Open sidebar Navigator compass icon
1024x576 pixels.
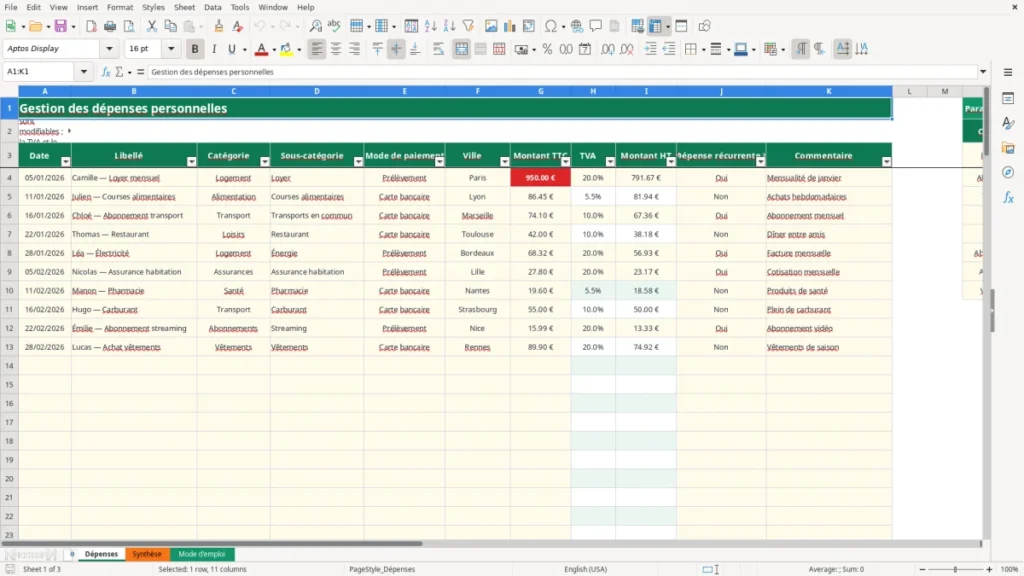(1008, 172)
